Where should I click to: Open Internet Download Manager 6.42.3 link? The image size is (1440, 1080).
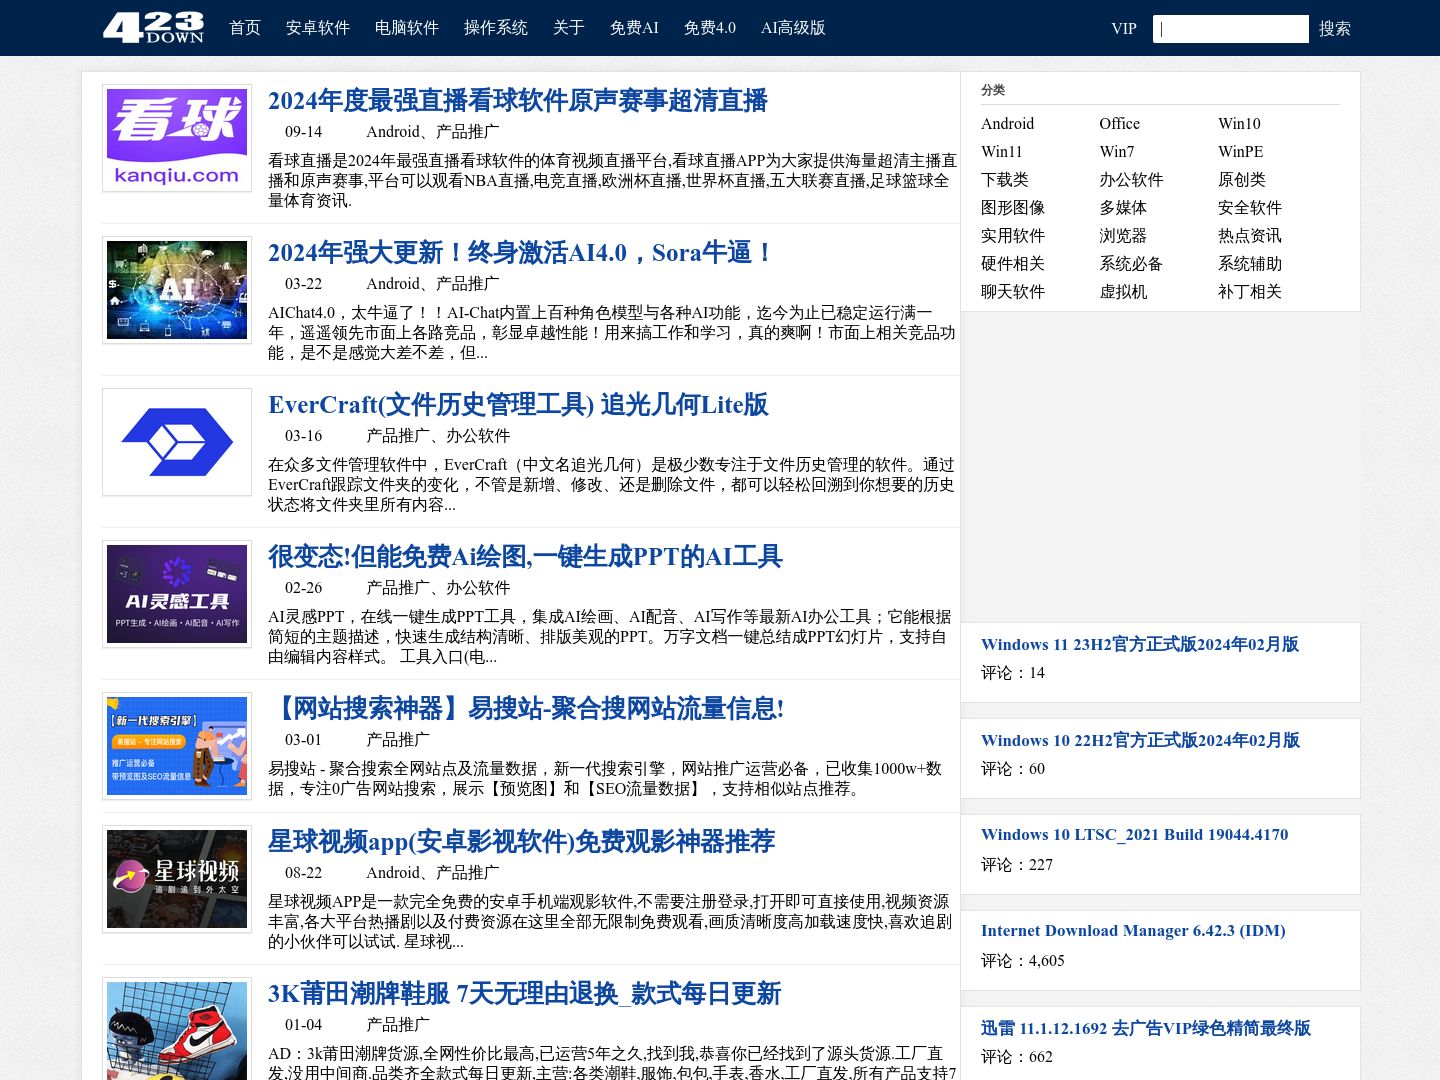coord(1133,931)
